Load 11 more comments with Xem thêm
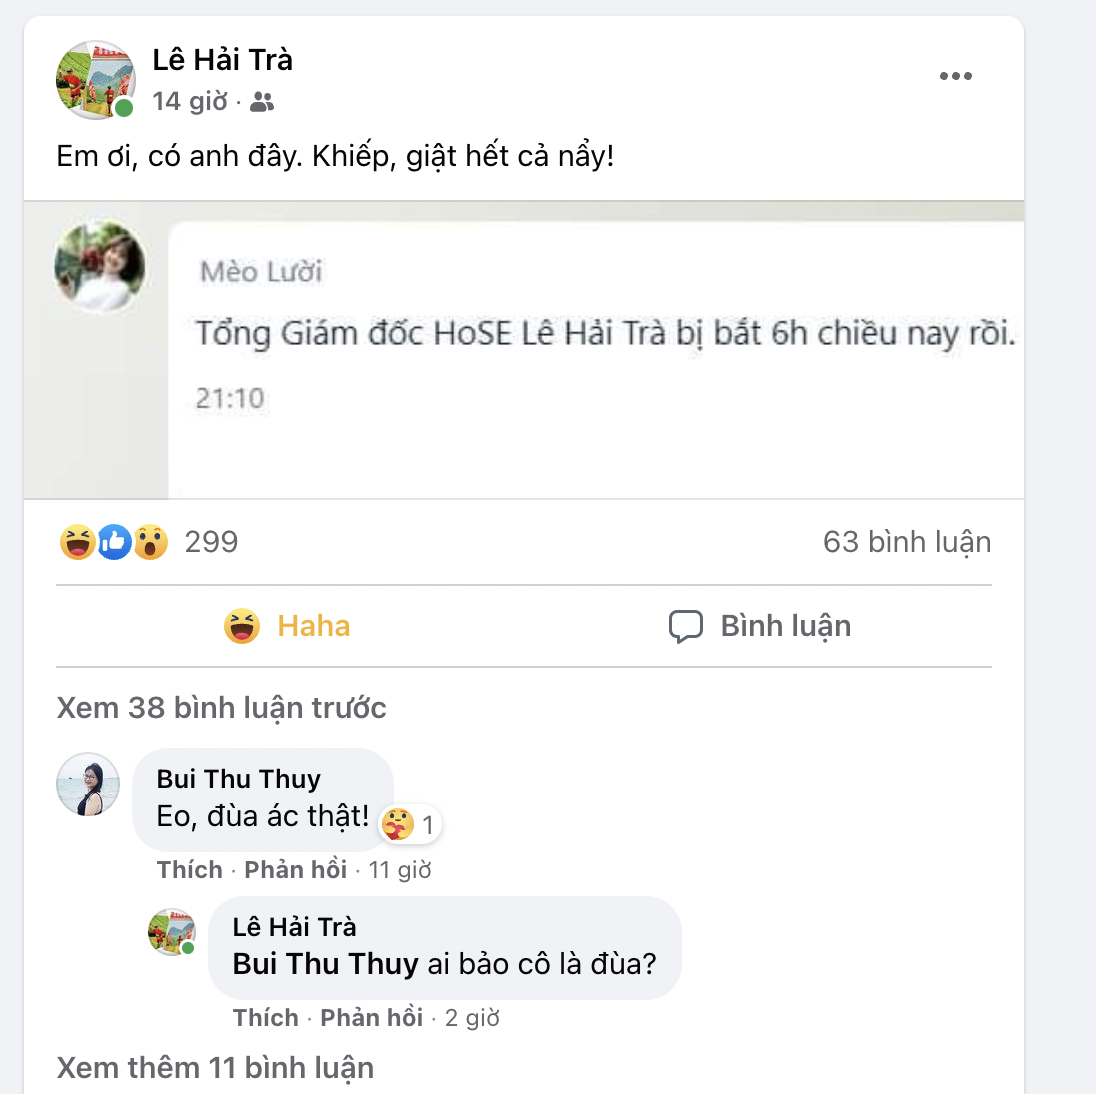This screenshot has height=1094, width=1096. 213,1066
